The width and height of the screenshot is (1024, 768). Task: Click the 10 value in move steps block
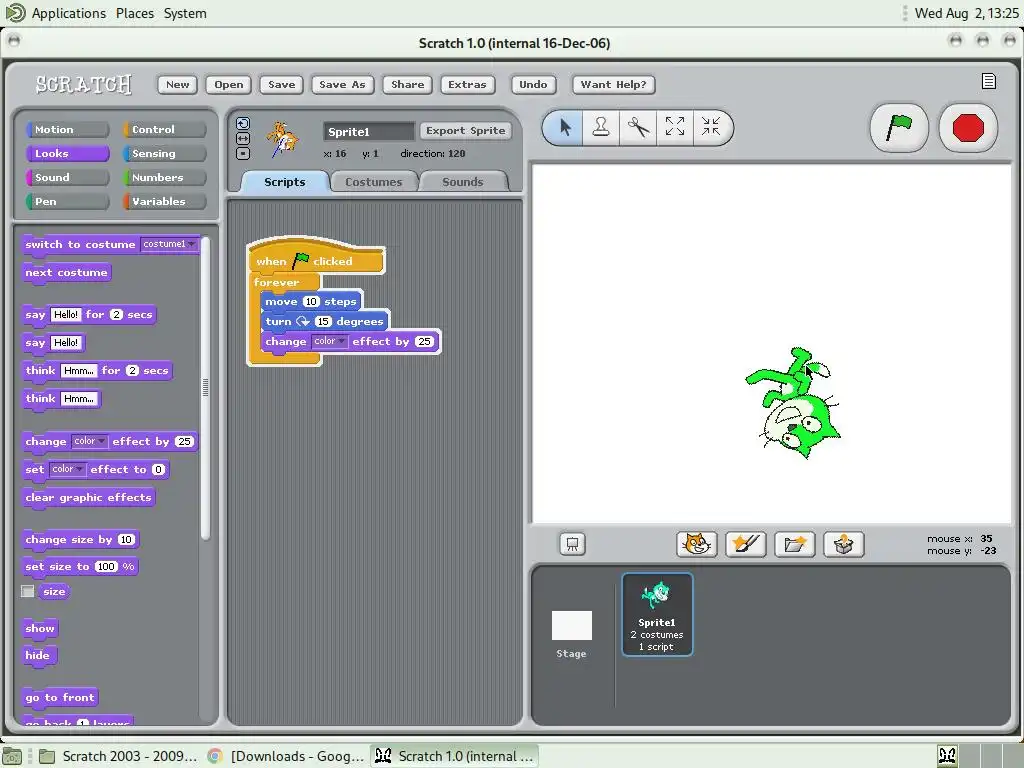pyautogui.click(x=311, y=302)
